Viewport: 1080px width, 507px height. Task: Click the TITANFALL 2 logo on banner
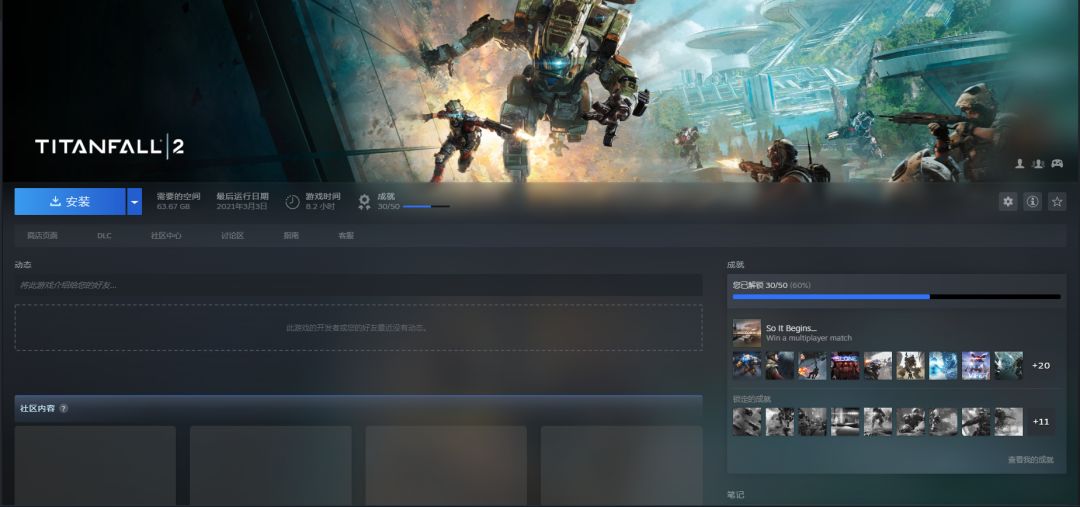[x=110, y=147]
